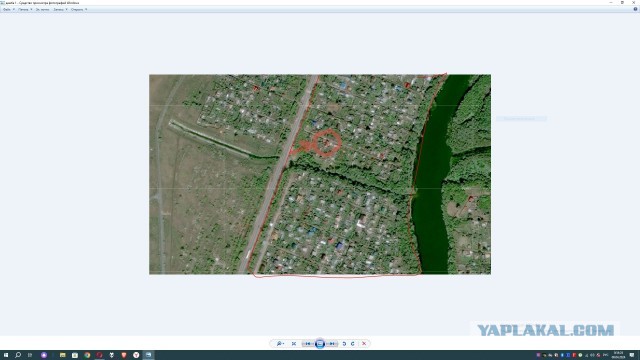This screenshot has height=360, width=640.
Task: Open the Эл. почта menu item
Action: pos(42,9)
